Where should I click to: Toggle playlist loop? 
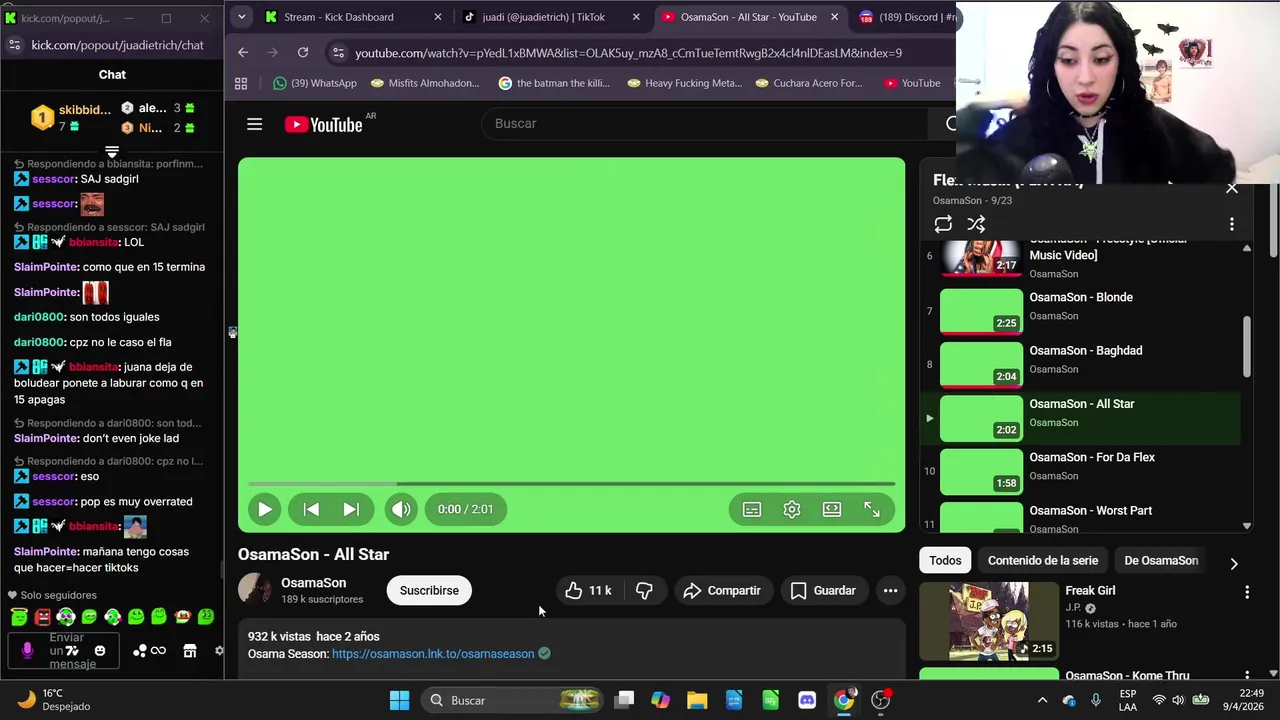943,225
